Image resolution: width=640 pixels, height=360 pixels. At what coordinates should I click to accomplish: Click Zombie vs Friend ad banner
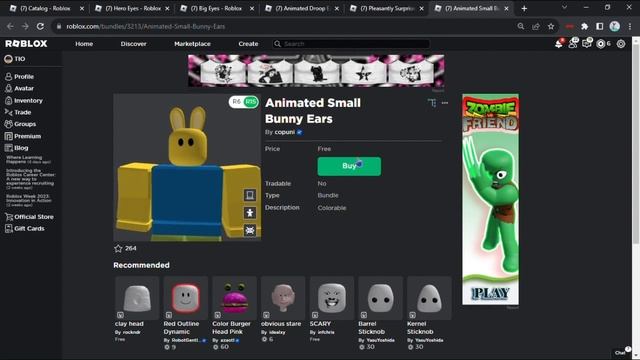491,200
